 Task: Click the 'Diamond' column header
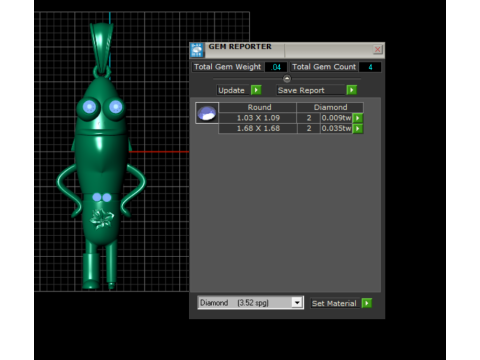pos(330,107)
